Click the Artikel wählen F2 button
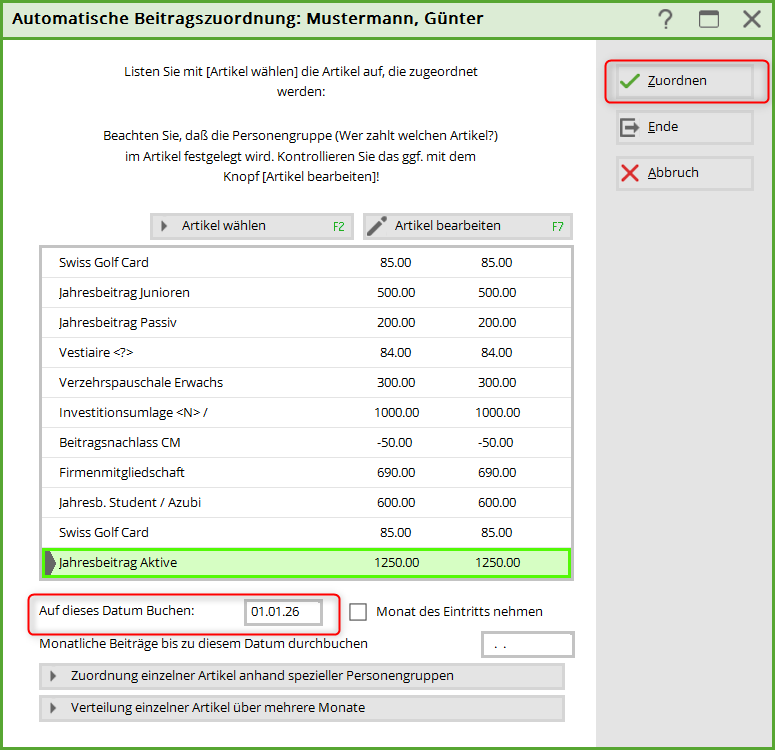 (252, 226)
